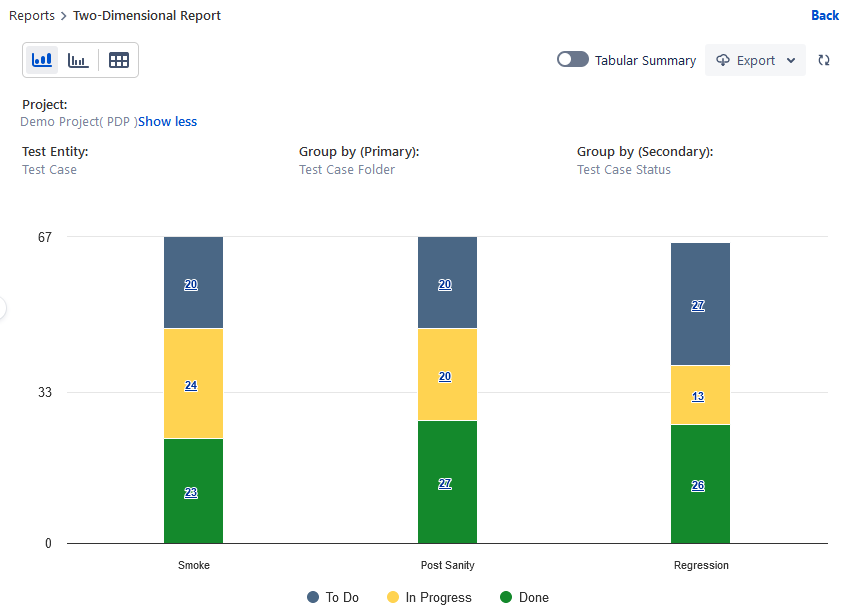Screen dimensions: 849x614
Task: Click the To Do legend dot
Action: 313,597
